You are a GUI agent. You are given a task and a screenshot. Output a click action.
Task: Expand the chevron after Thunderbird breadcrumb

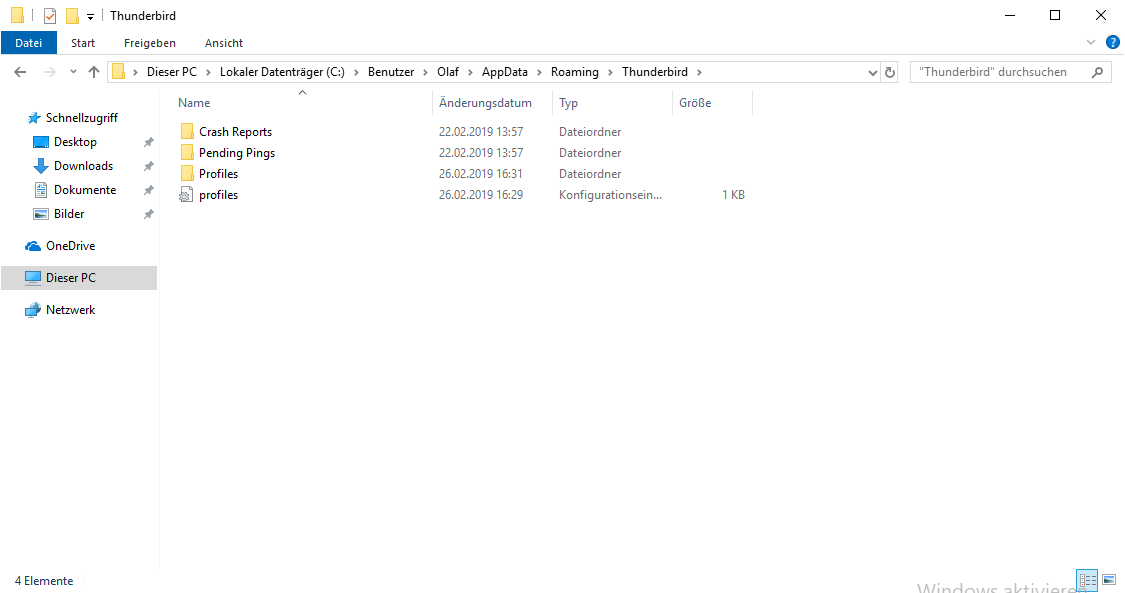pos(700,72)
